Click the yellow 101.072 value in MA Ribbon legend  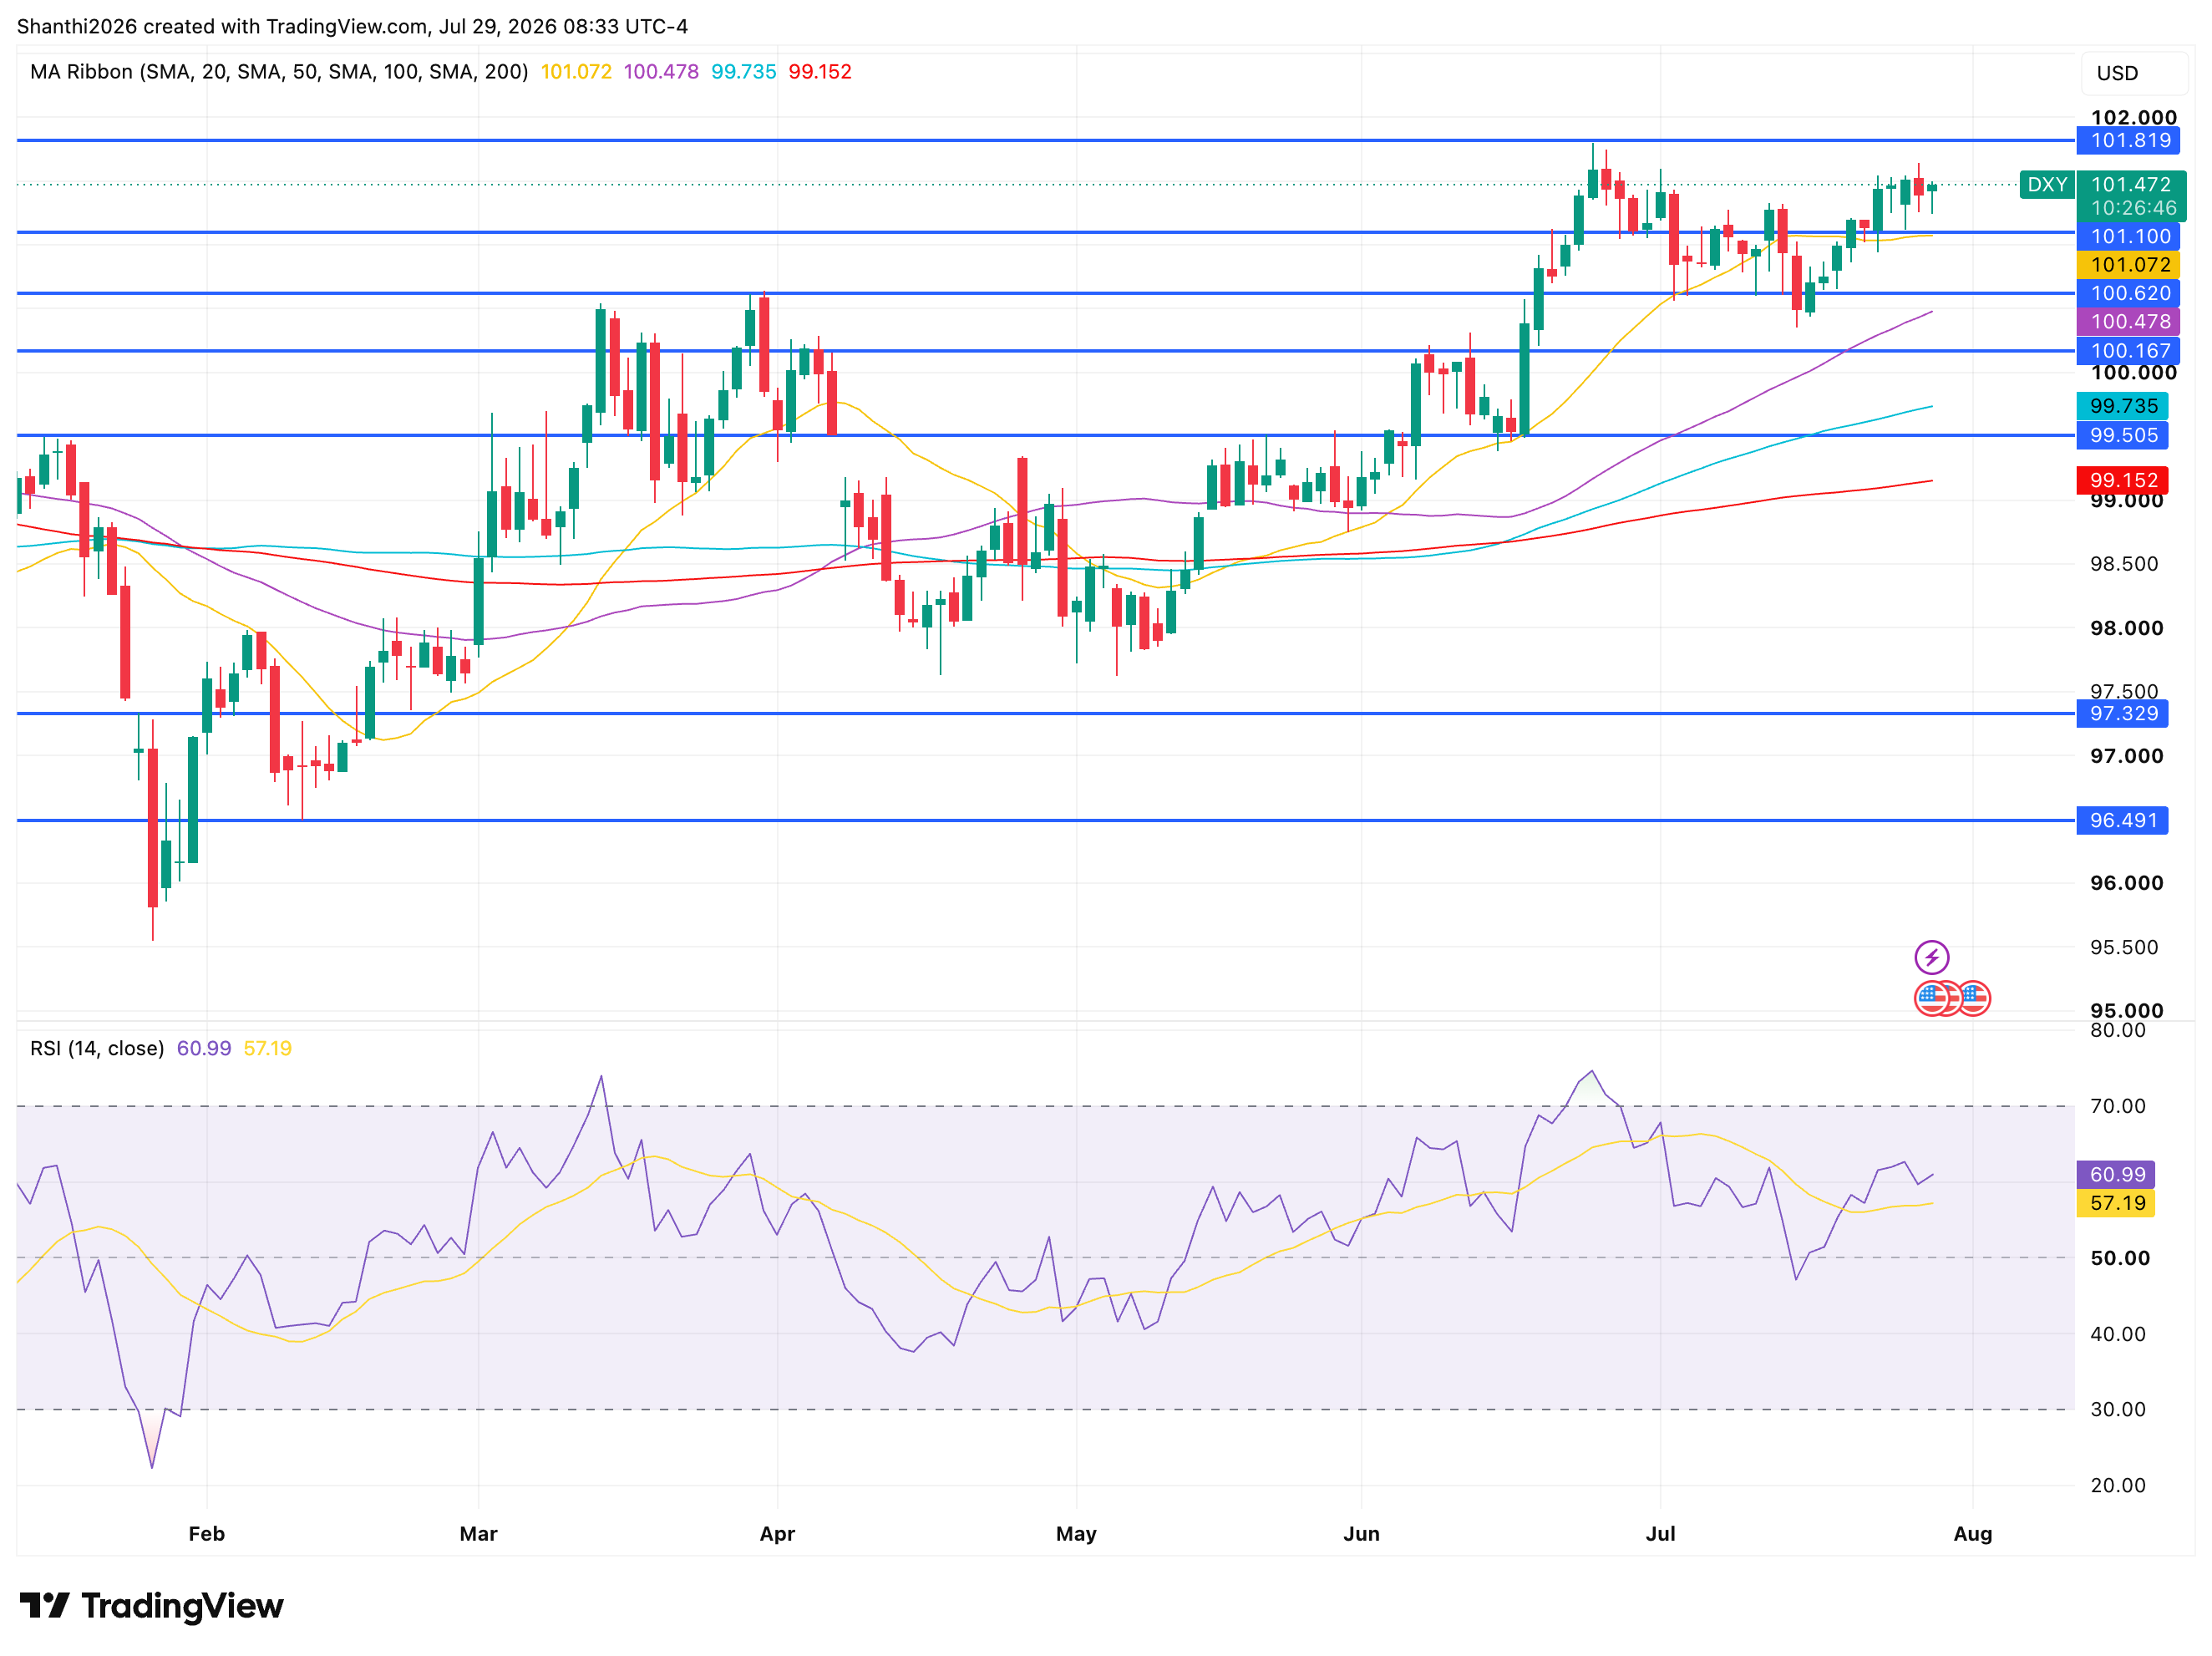[x=576, y=72]
